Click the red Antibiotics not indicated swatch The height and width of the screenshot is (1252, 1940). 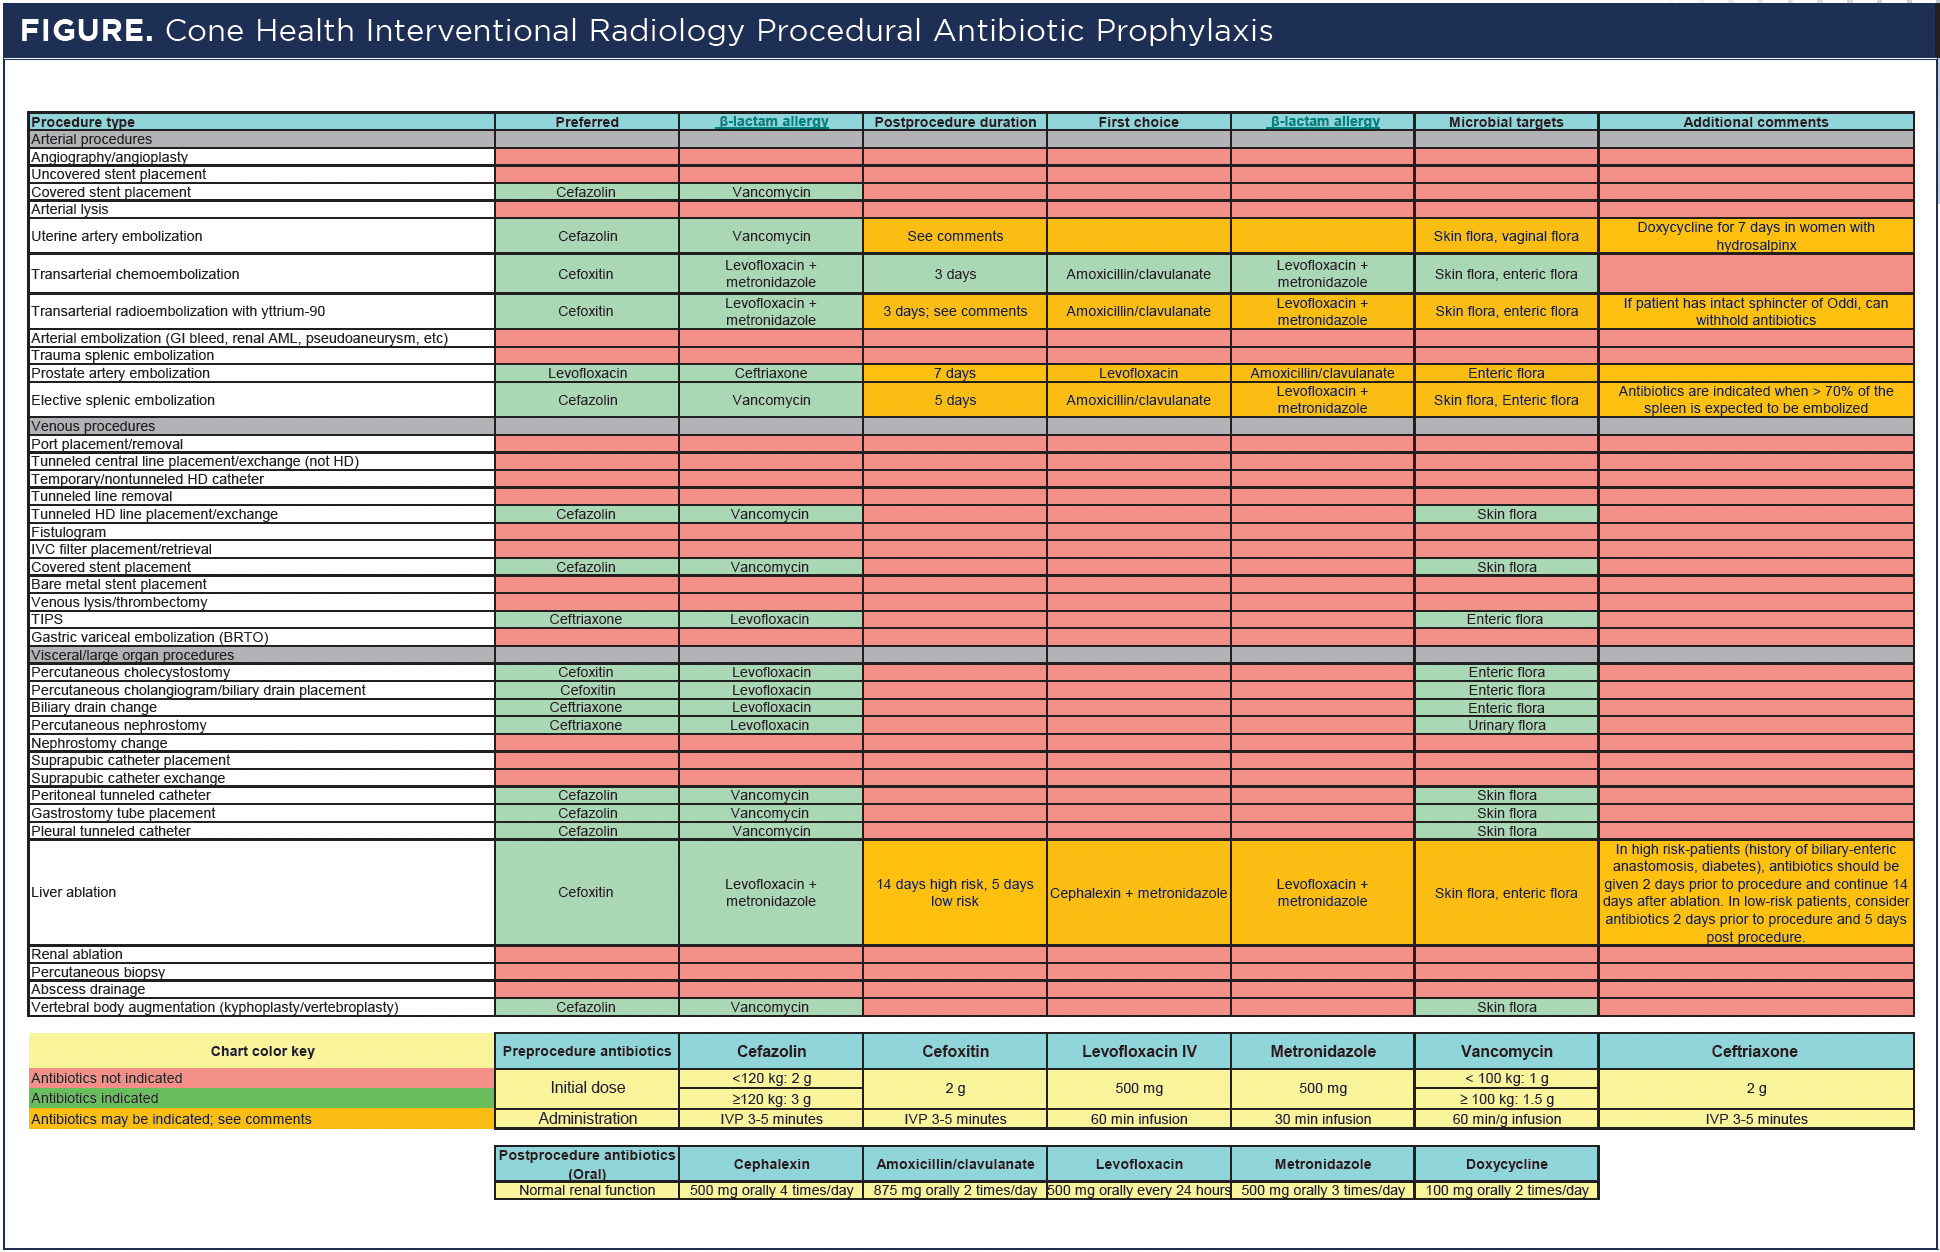262,1078
